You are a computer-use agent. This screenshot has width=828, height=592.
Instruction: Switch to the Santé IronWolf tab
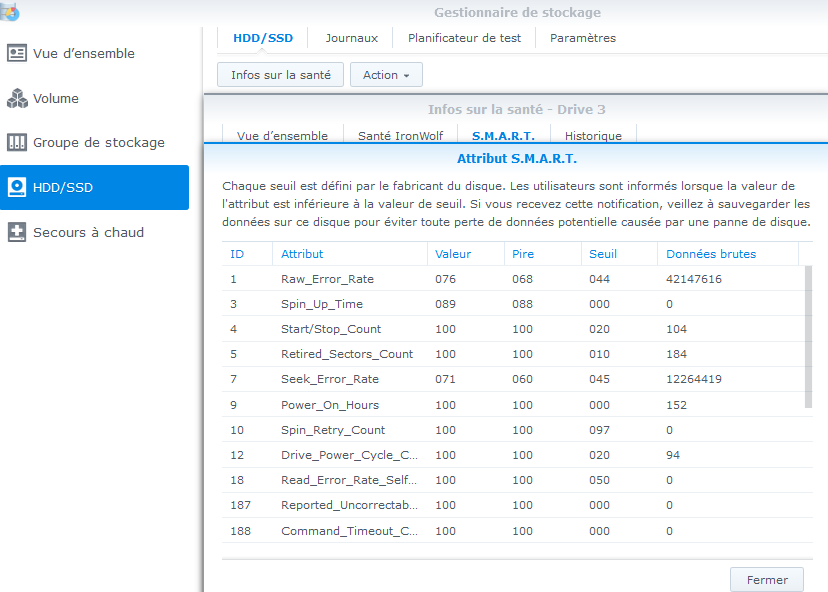(x=400, y=135)
